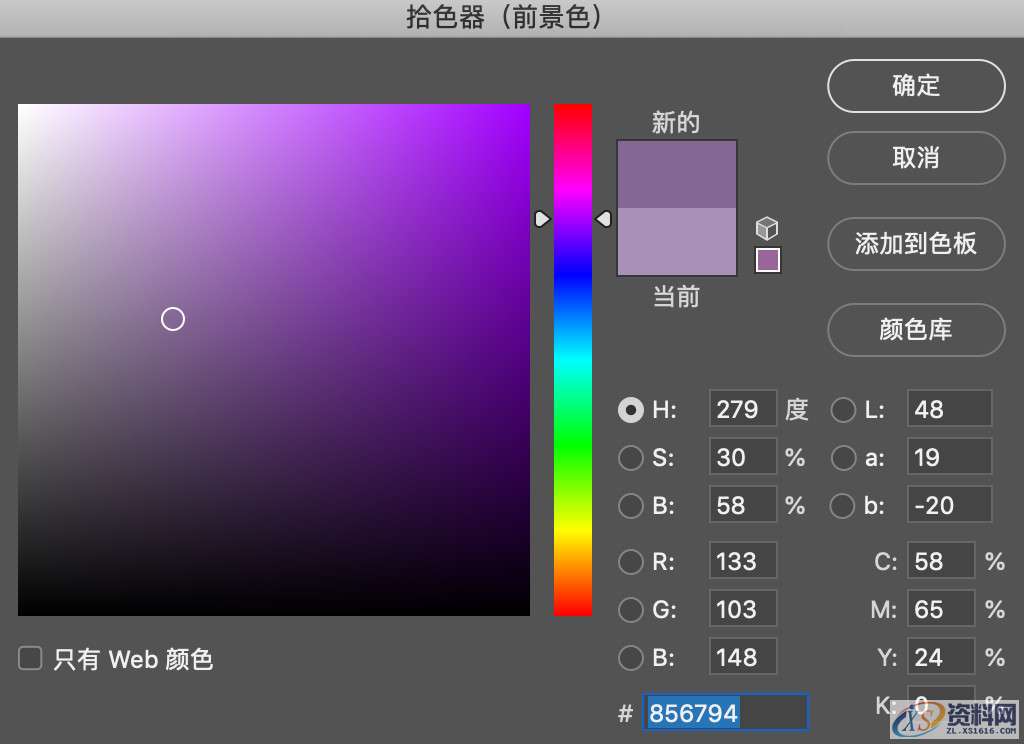Click the 确定 button
1024x744 pixels.
915,86
